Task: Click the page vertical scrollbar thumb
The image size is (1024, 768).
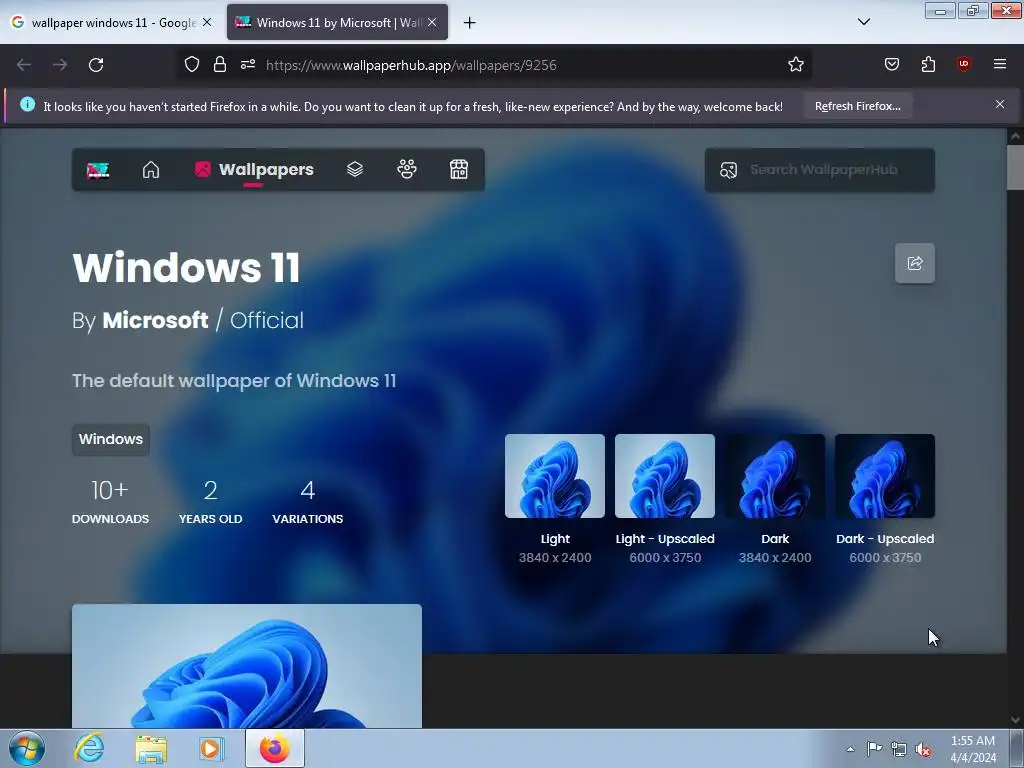Action: coord(1015,168)
